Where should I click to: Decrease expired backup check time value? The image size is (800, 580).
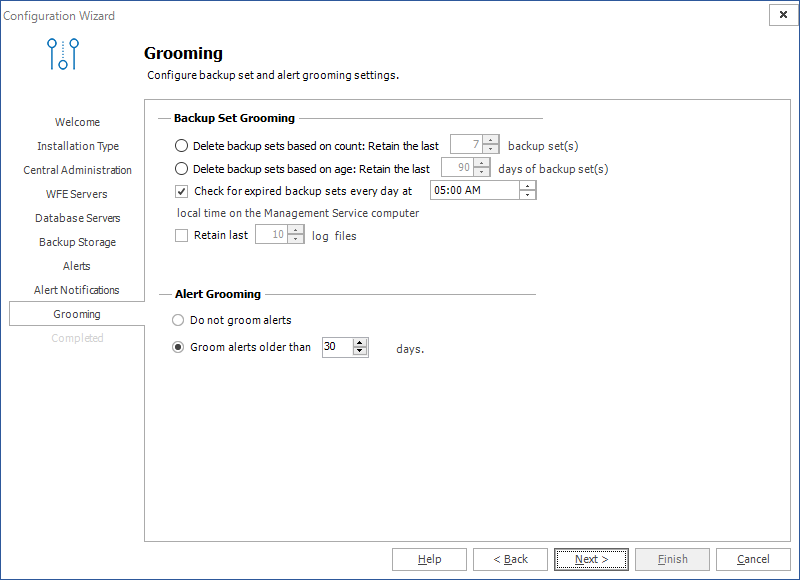pyautogui.click(x=528, y=195)
